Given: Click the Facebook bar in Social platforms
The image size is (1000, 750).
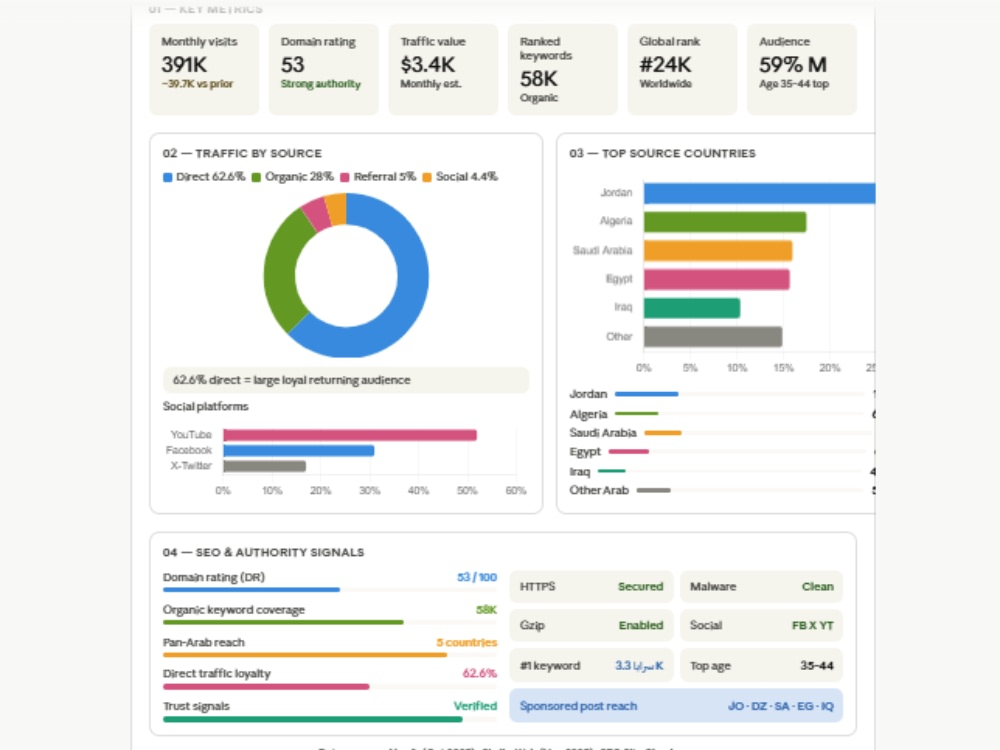Looking at the screenshot, I should tap(298, 450).
